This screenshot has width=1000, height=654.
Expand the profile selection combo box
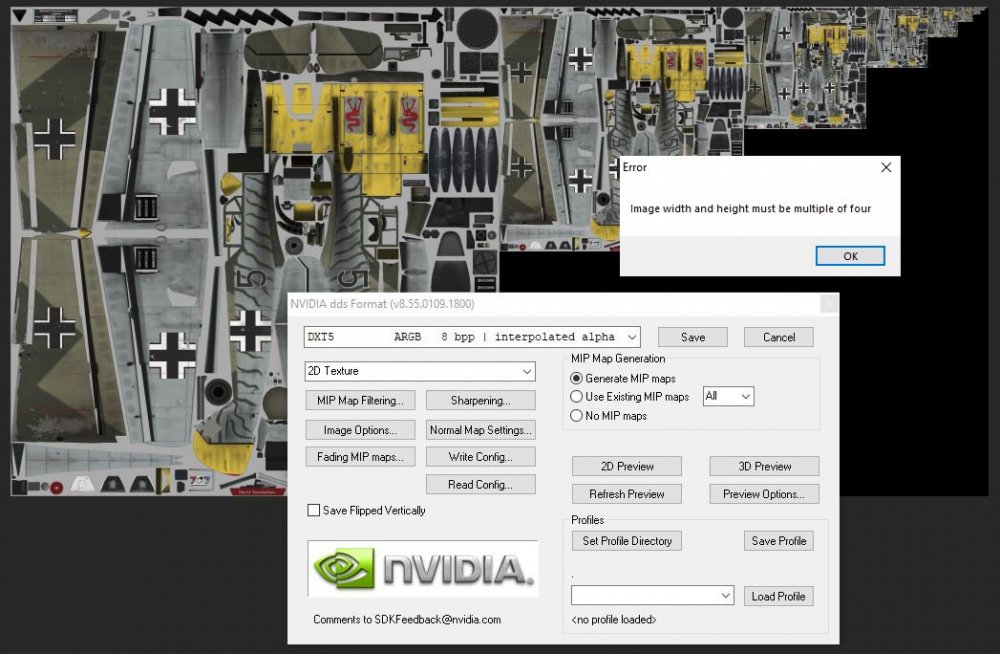652,595
